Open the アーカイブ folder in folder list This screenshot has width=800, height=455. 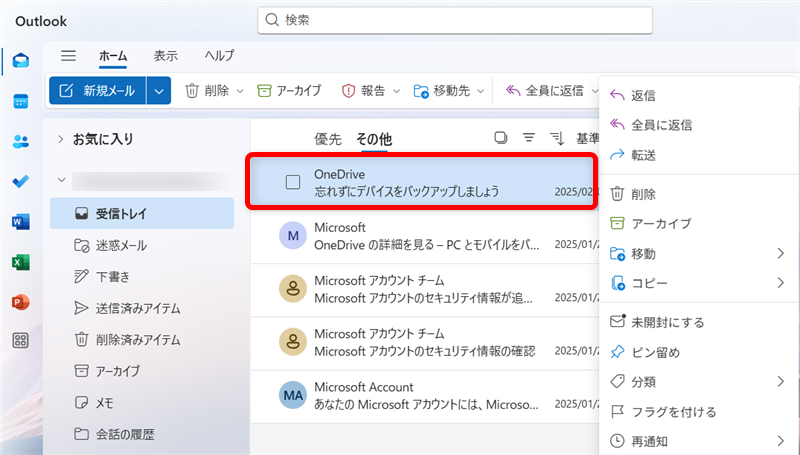click(142, 371)
